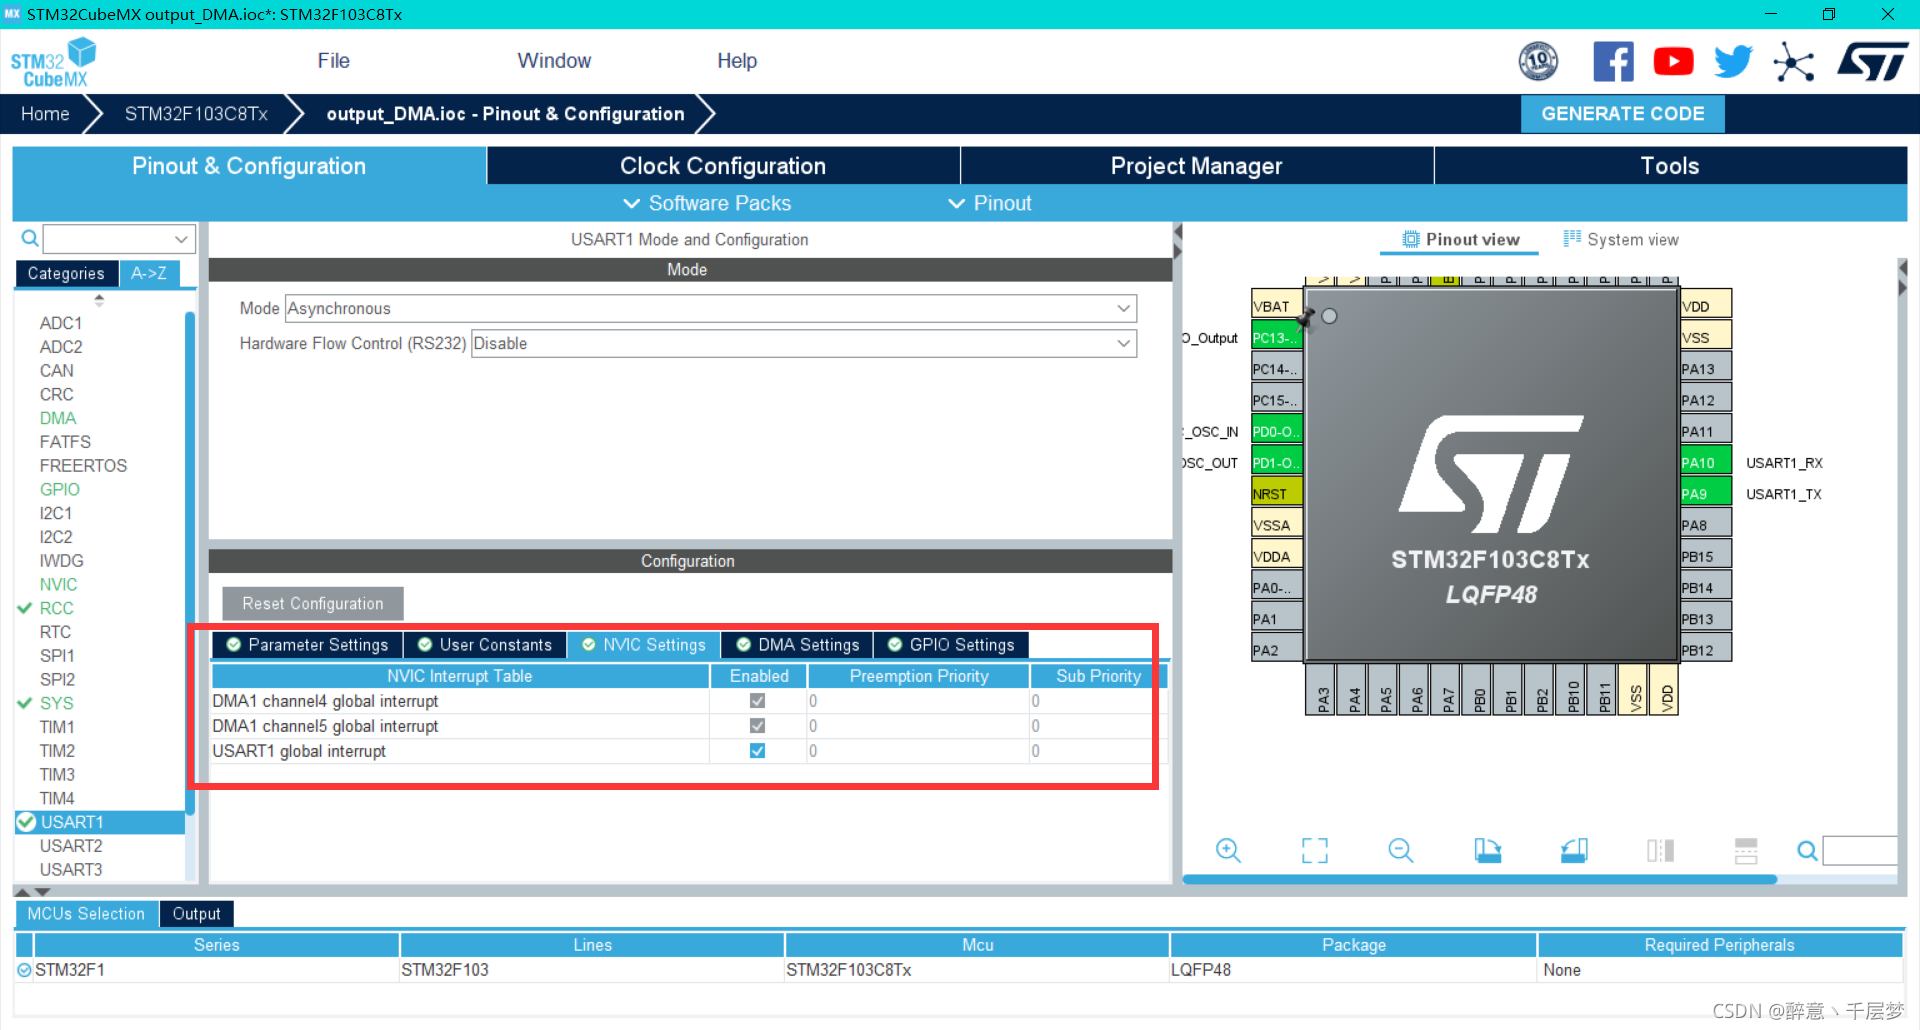This screenshot has height=1030, width=1920.
Task: Click the VBAT pin on chip
Action: [x=1276, y=306]
